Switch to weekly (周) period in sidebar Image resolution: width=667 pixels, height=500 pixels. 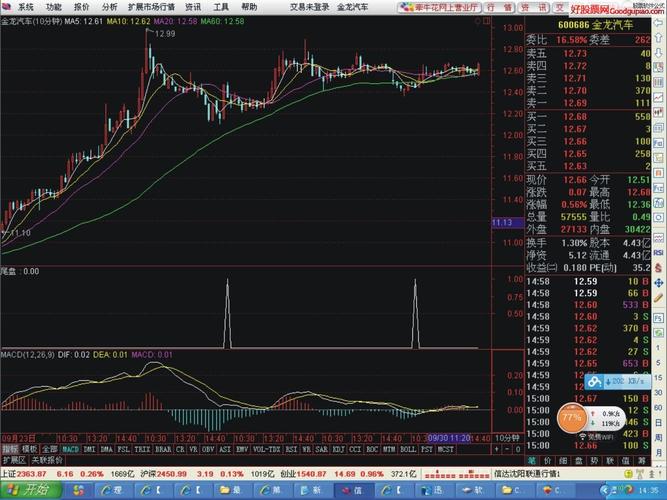coord(658,438)
